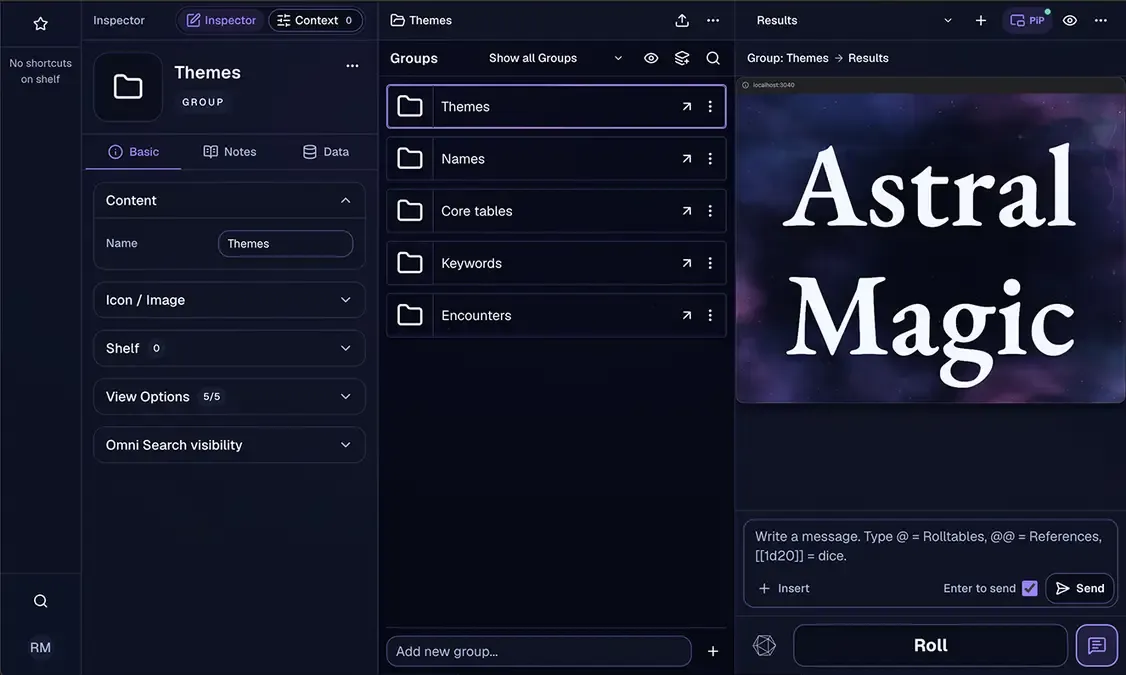1126x675 pixels.
Task: Search groups with magnifier icon
Action: pos(712,58)
